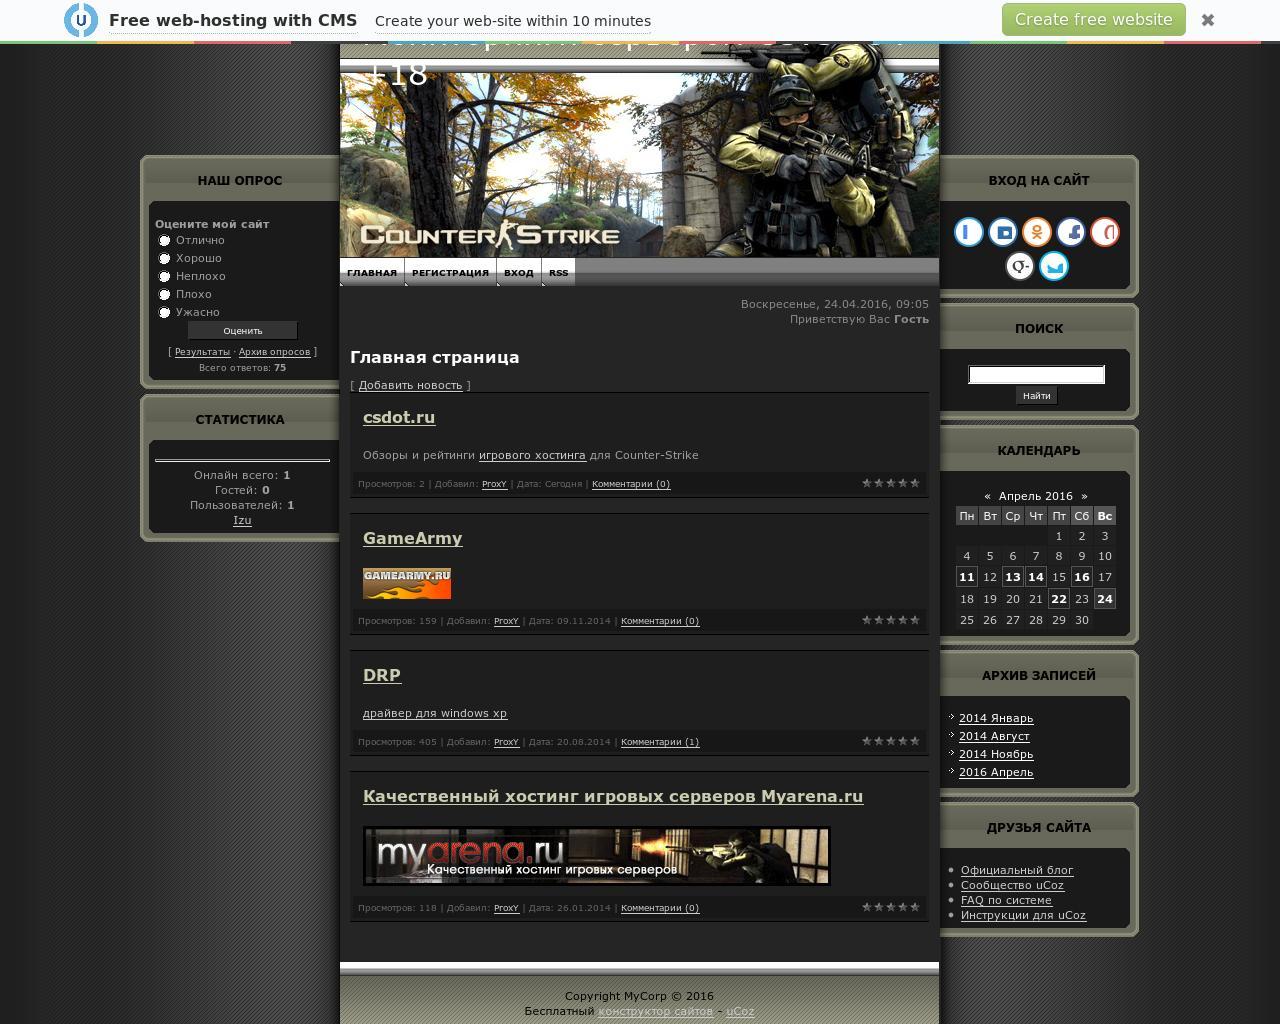1280x1024 pixels.
Task: Open the 2014 Январь archive
Action: 996,718
